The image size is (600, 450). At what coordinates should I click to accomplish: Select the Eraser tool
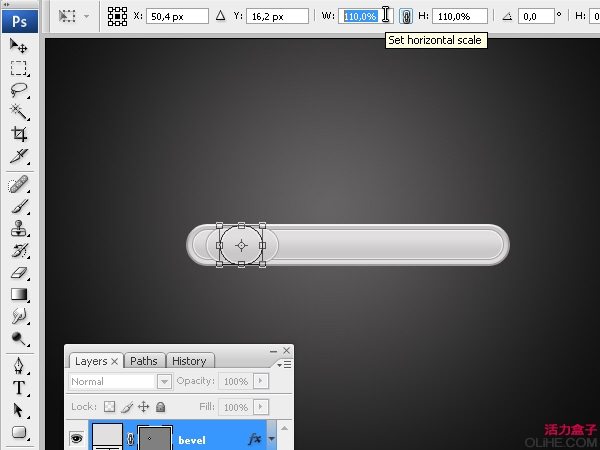18,272
